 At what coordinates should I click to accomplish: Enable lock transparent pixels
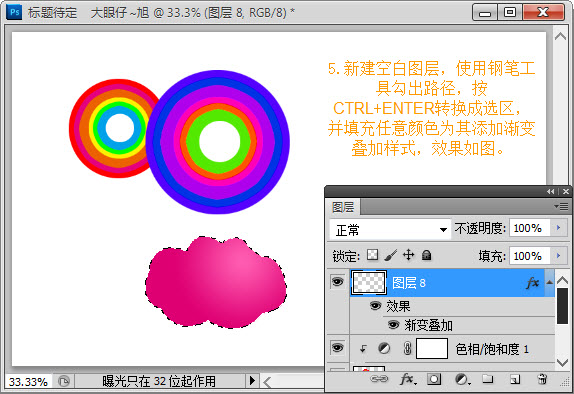pos(372,254)
